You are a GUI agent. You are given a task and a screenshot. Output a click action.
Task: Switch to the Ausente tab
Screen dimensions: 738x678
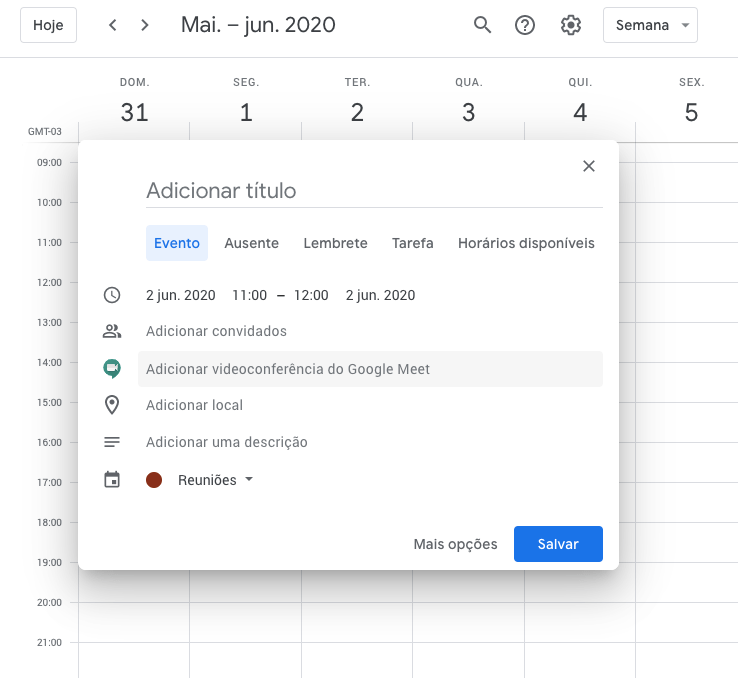tap(251, 243)
